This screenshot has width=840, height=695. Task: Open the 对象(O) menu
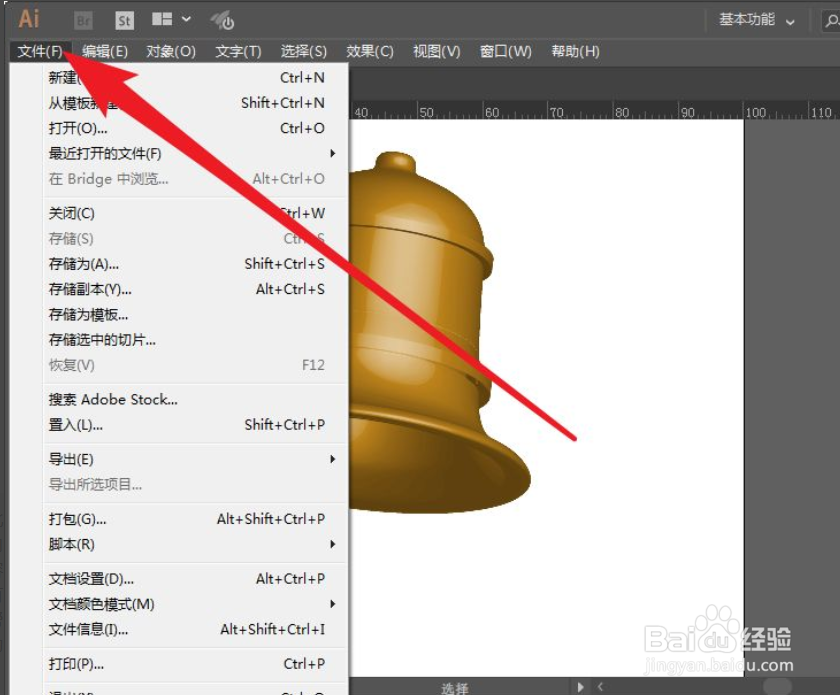point(171,51)
